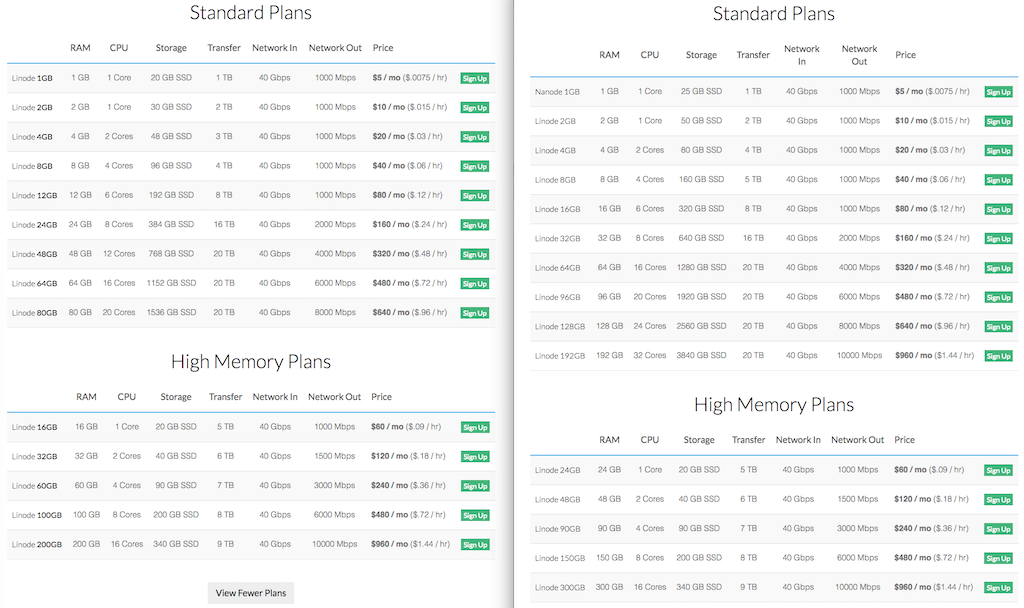Sign up for Linode 64GB with 1152 GB SSD
Viewport: 1024px width, 608px height.
click(475, 284)
